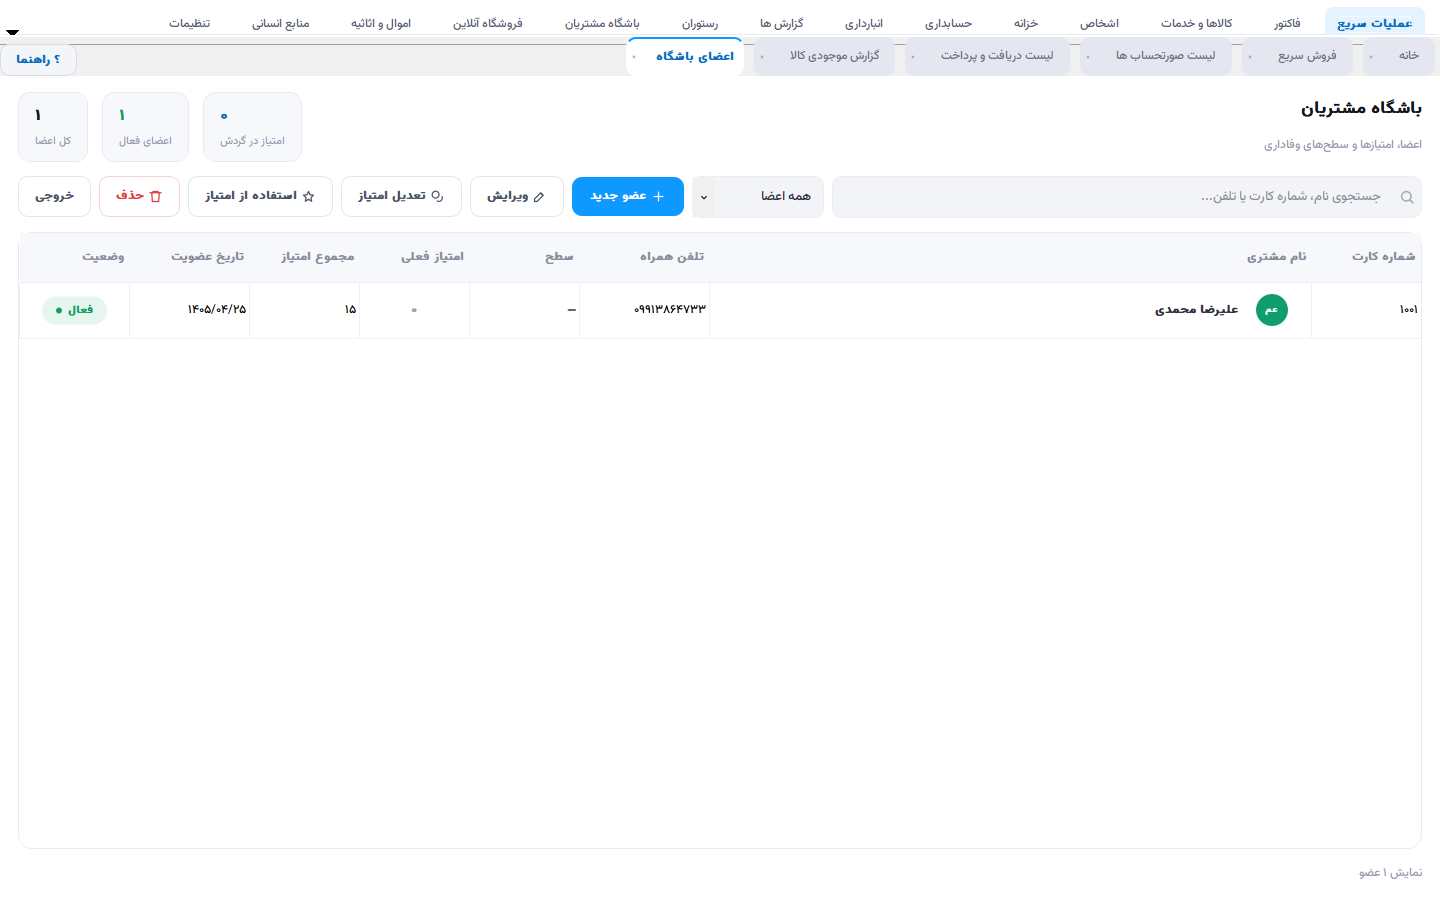Viewport: 1440px width, 900px height.
Task: Click the green avatar of علیرضا محمدی
Action: [x=1272, y=310]
